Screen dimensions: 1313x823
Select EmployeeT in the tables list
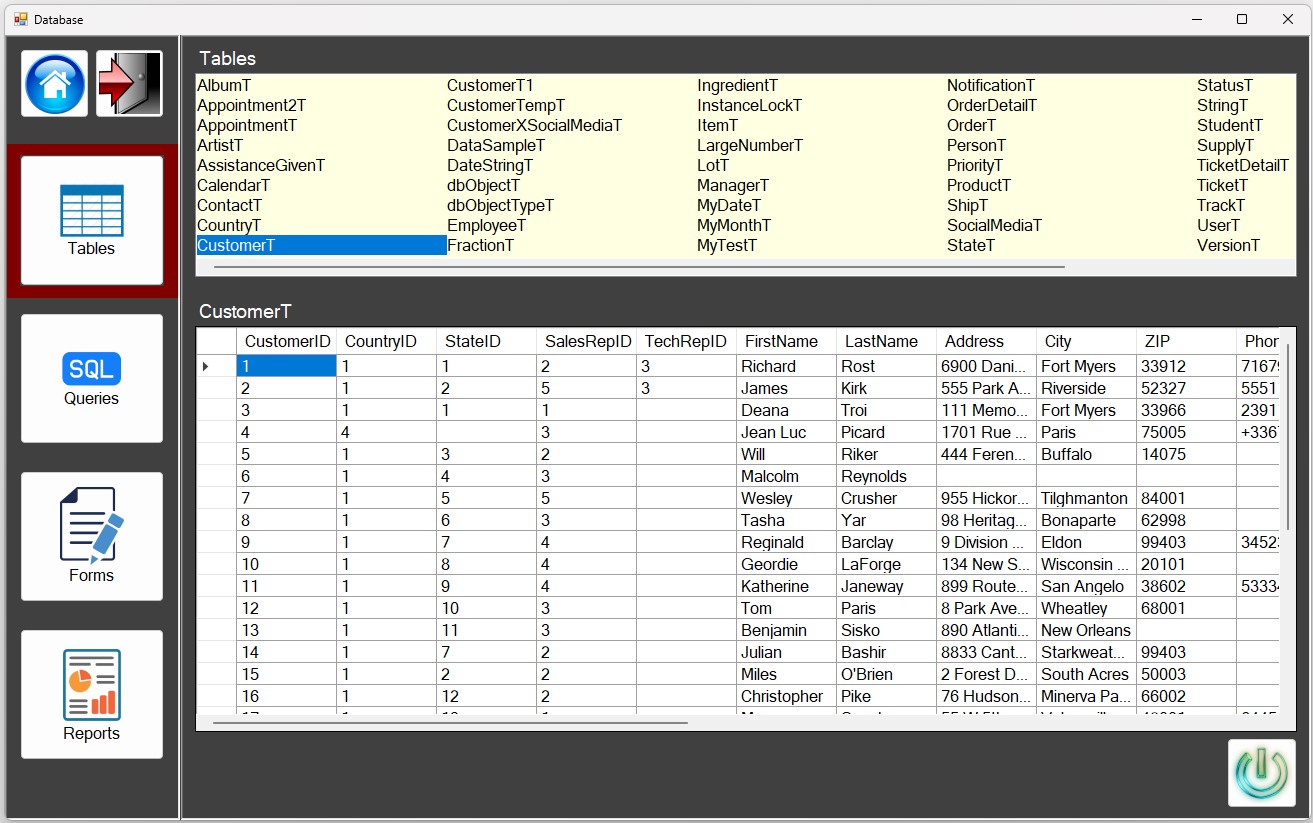(486, 225)
